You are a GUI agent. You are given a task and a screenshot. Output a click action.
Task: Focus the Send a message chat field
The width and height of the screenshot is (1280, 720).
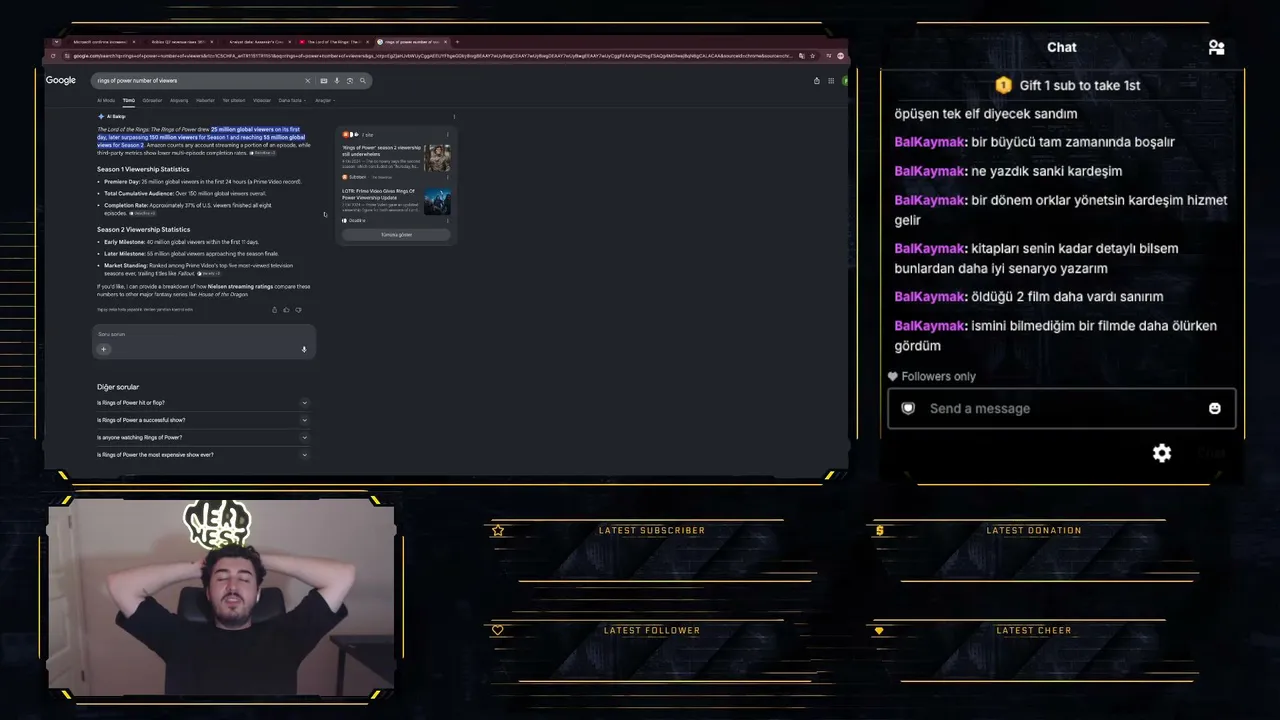(1062, 408)
